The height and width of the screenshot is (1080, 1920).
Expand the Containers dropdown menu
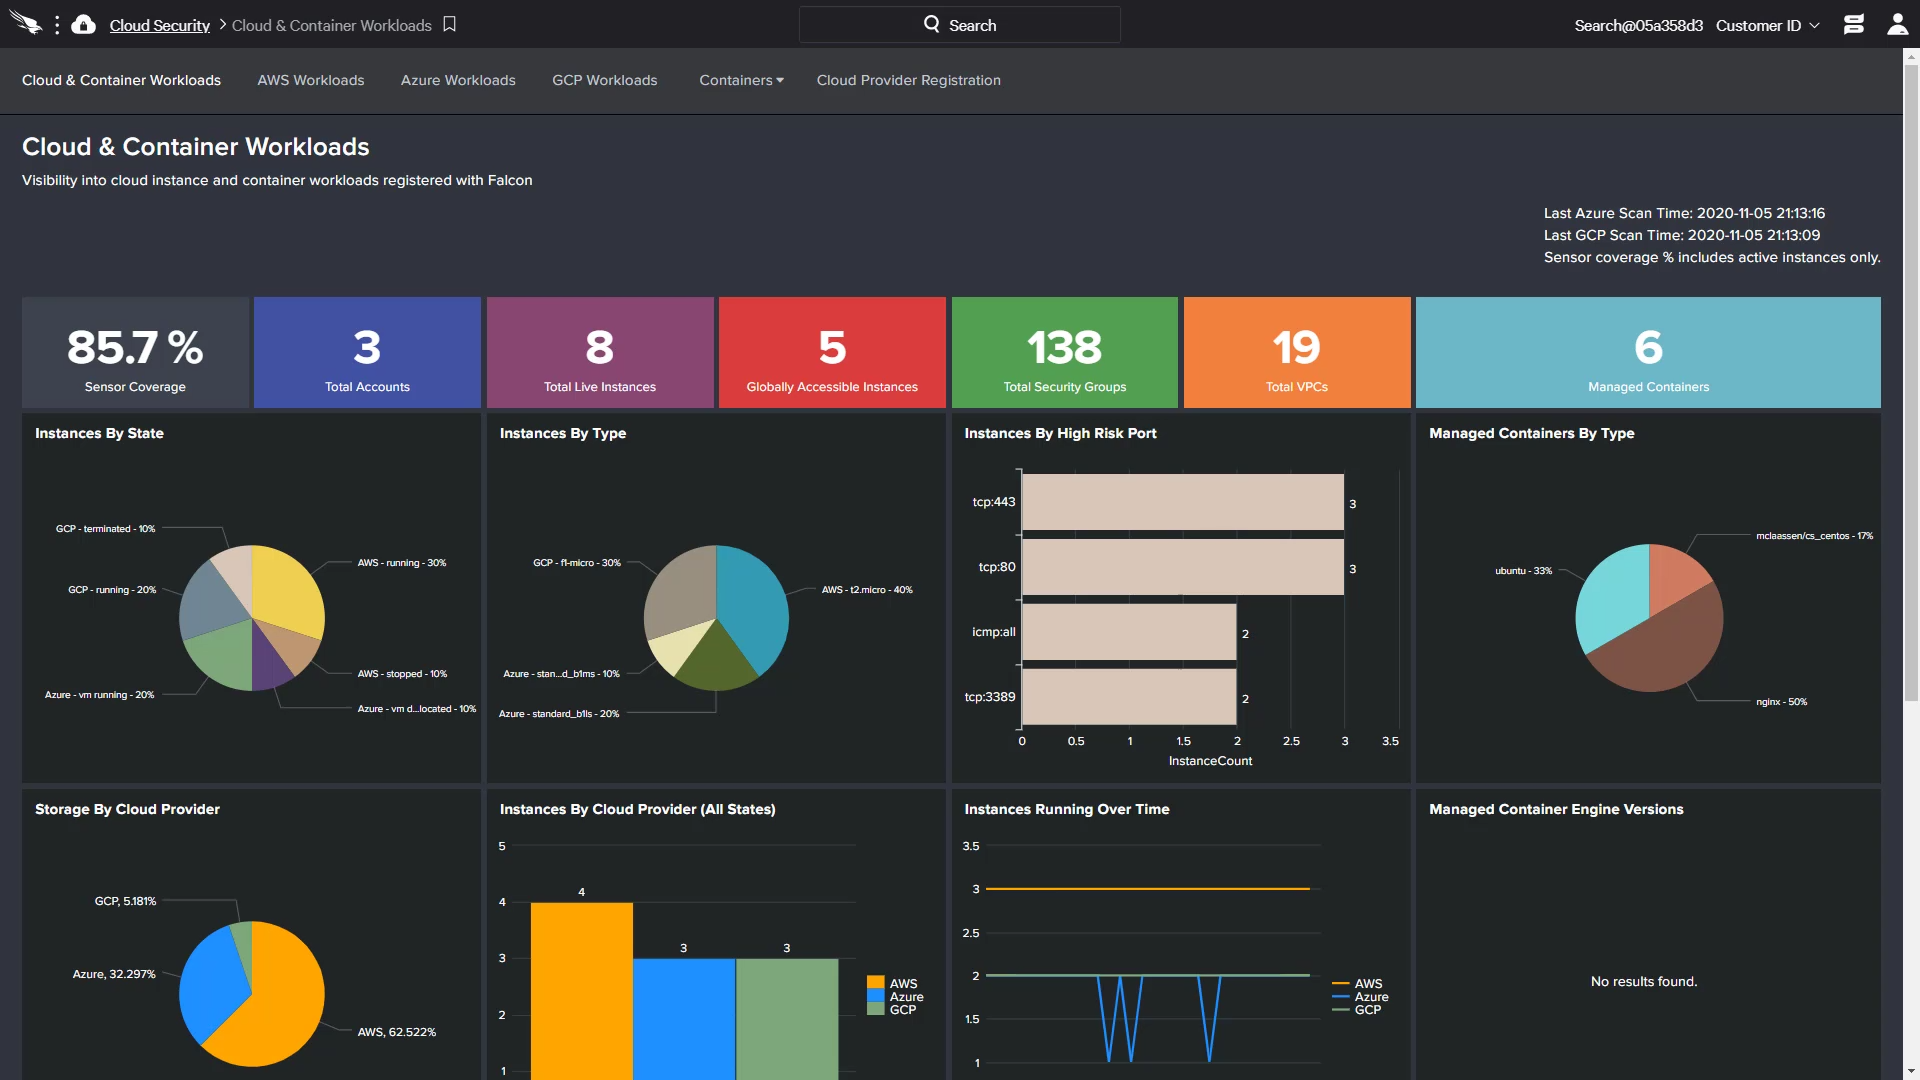pos(740,80)
